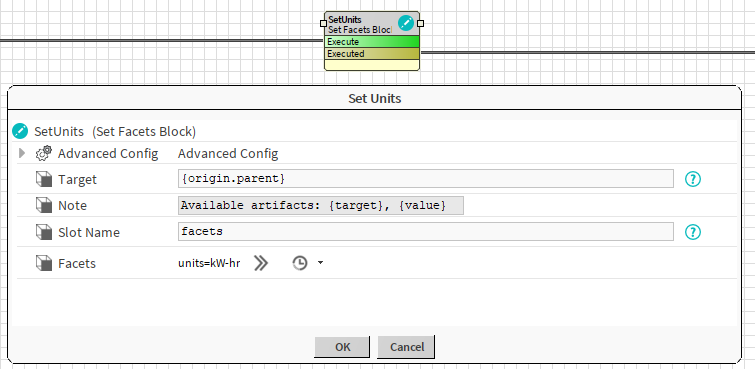Click the Advanced Config gear icon
The image size is (755, 369).
[x=44, y=154]
